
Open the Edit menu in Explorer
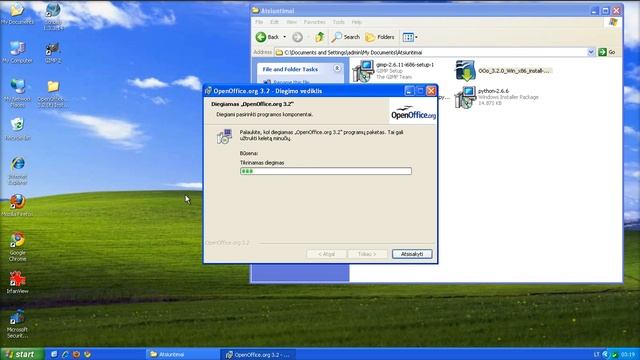(274, 22)
